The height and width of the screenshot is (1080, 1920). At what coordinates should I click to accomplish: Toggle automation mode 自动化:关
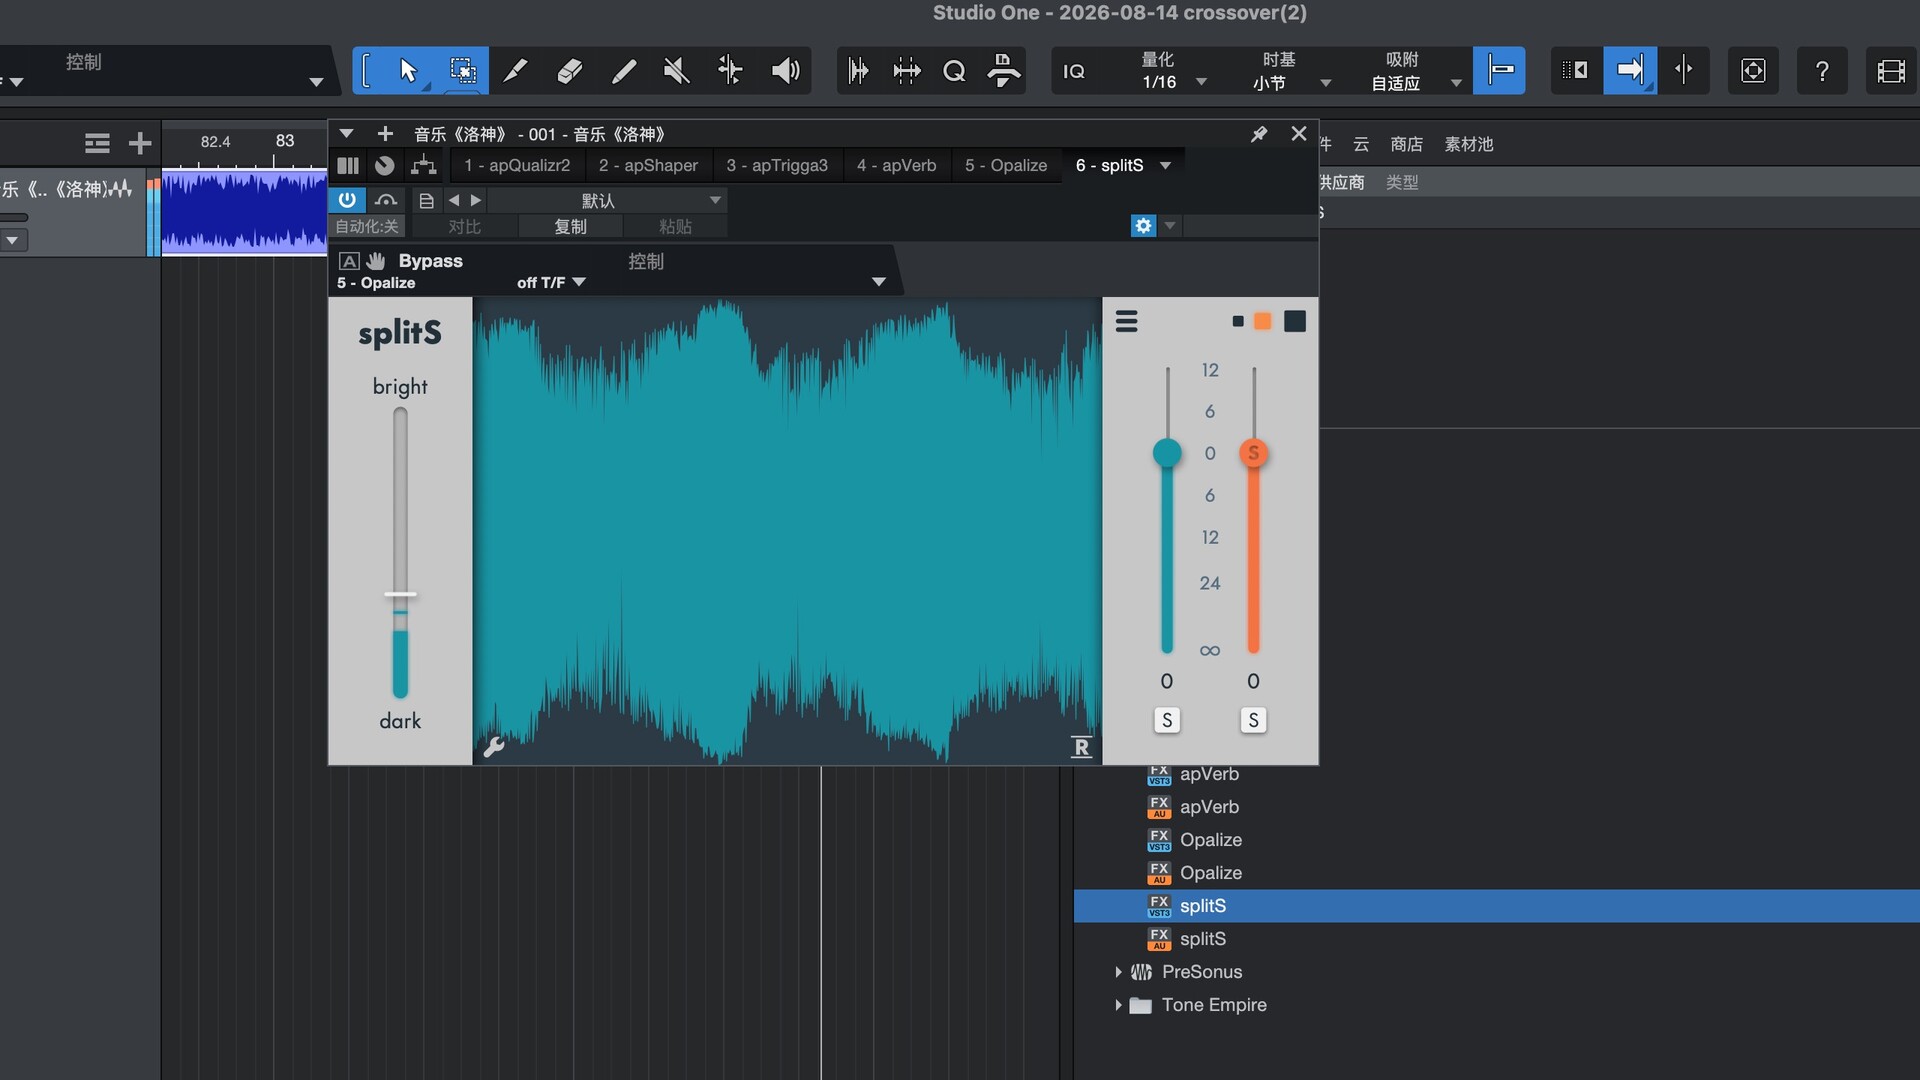[x=367, y=227]
